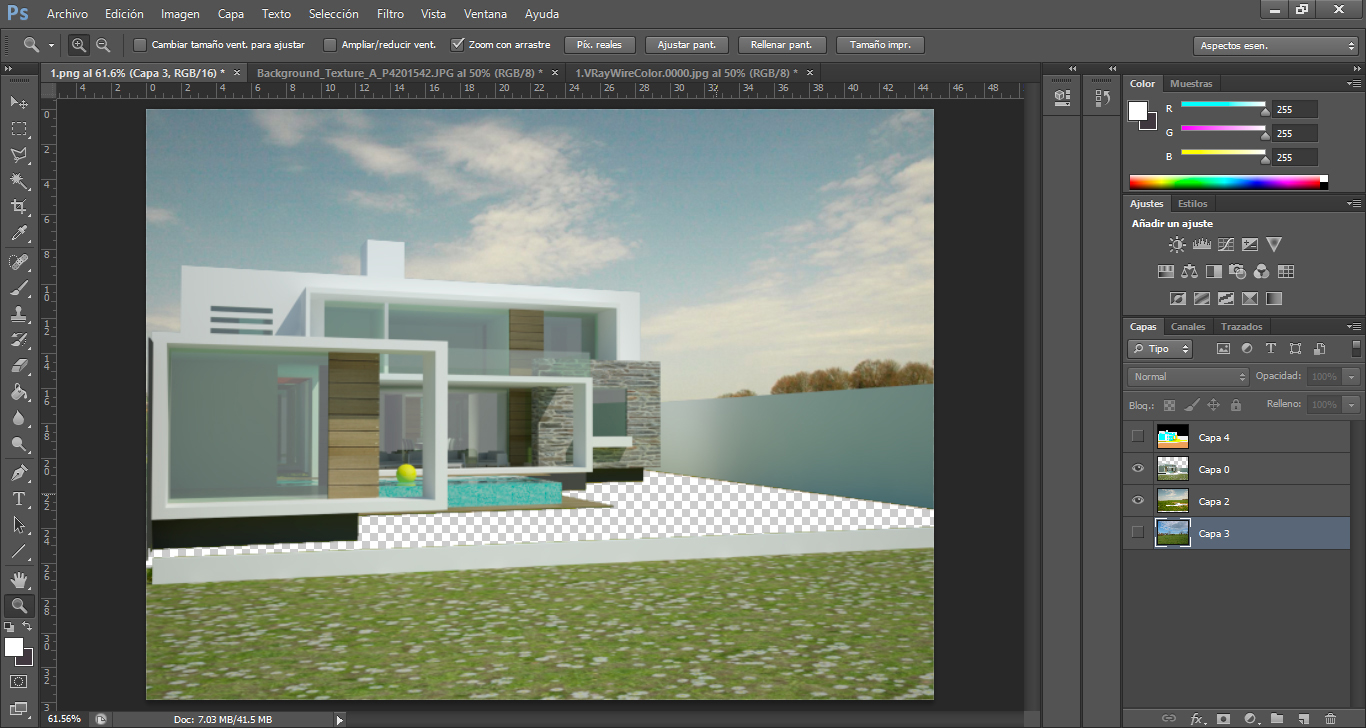This screenshot has height=728, width=1366.
Task: Enable Cambiar tamaño vent. para ajustar
Action: 139,44
